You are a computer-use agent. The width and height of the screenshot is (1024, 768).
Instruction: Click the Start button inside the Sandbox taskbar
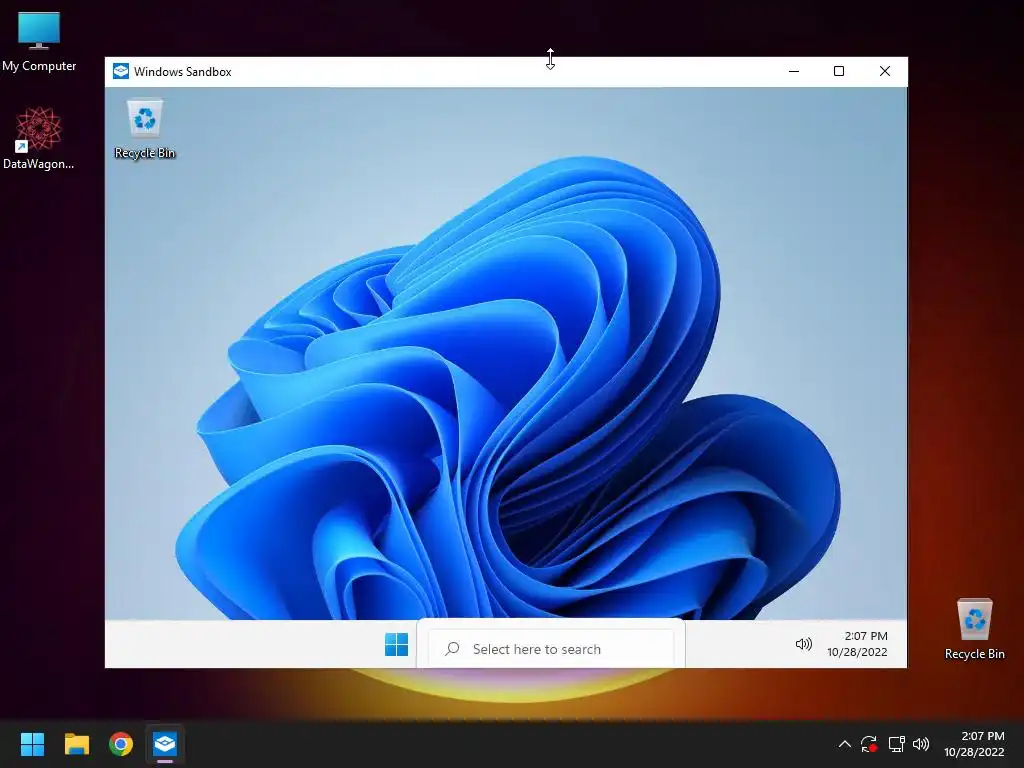click(396, 645)
